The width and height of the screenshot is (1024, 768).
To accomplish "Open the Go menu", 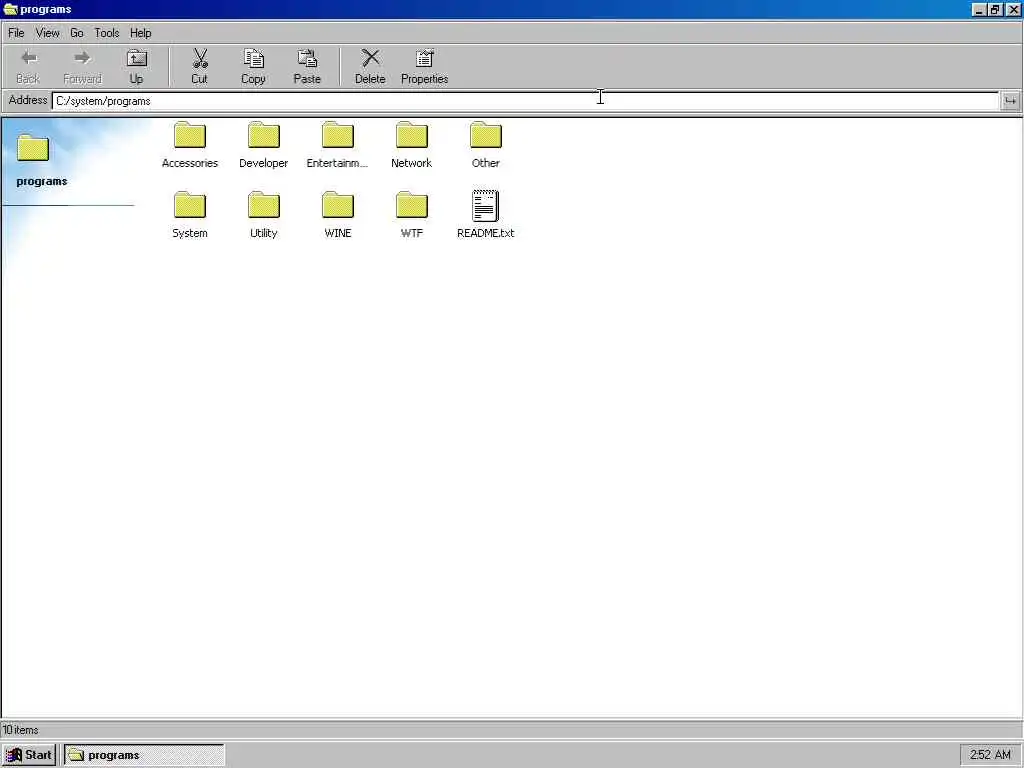I will click(x=76, y=33).
